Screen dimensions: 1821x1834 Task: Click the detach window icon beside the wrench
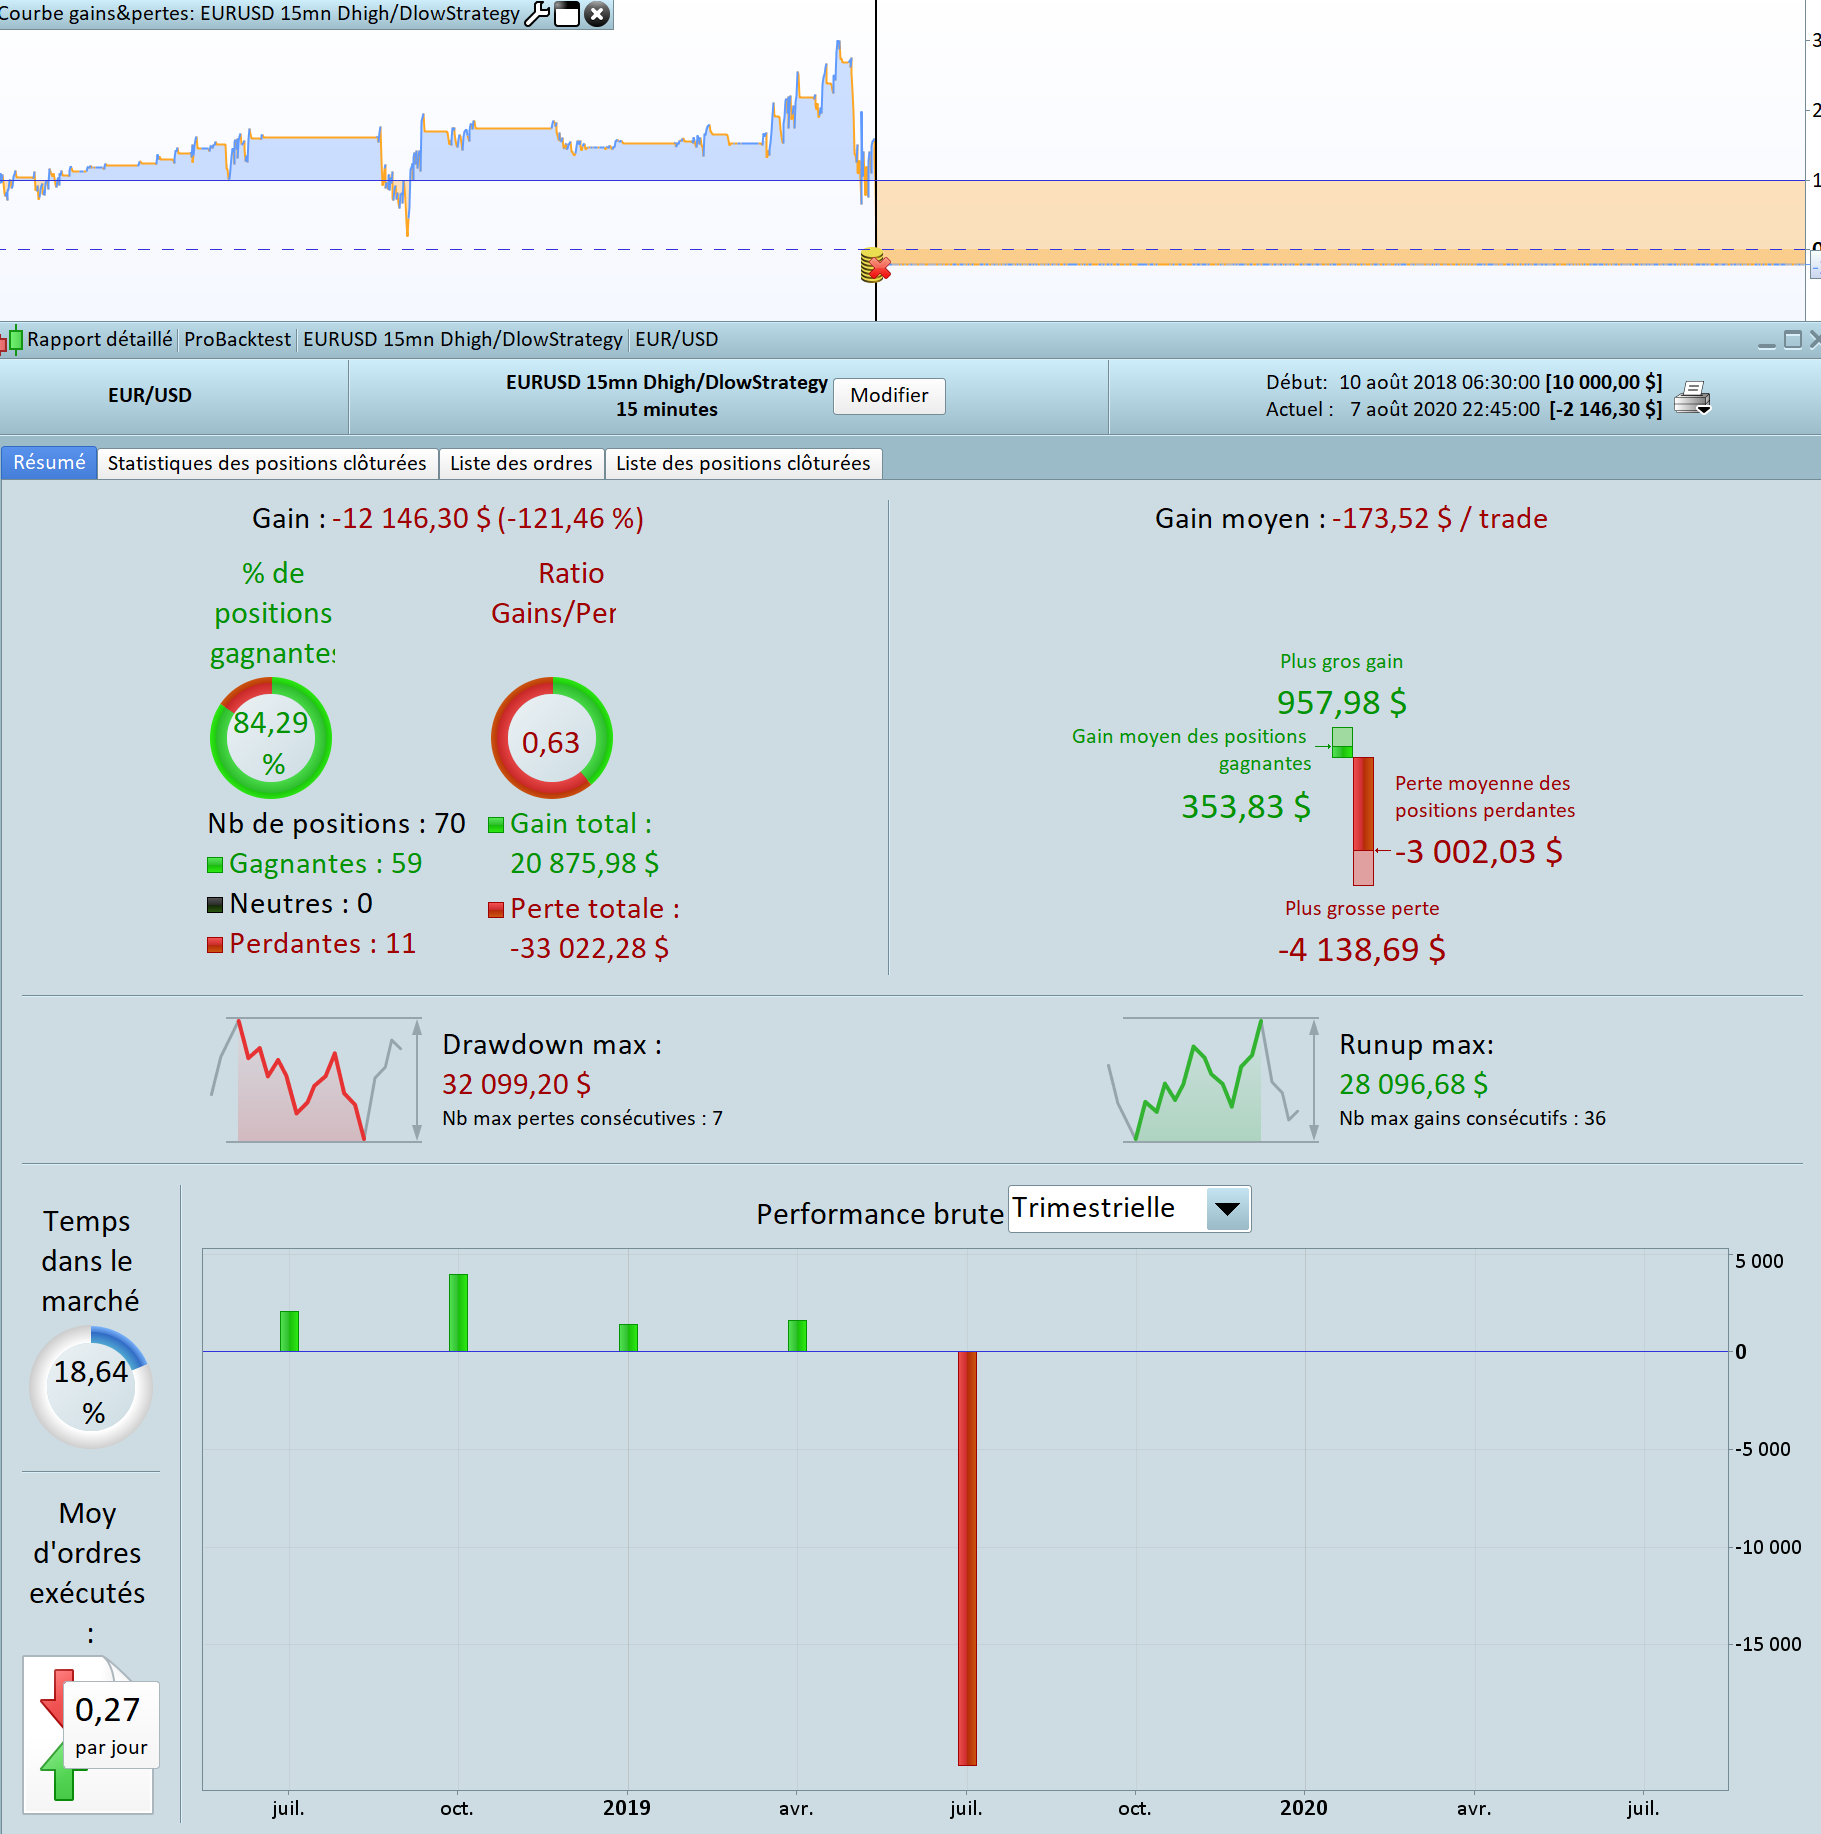[x=567, y=14]
